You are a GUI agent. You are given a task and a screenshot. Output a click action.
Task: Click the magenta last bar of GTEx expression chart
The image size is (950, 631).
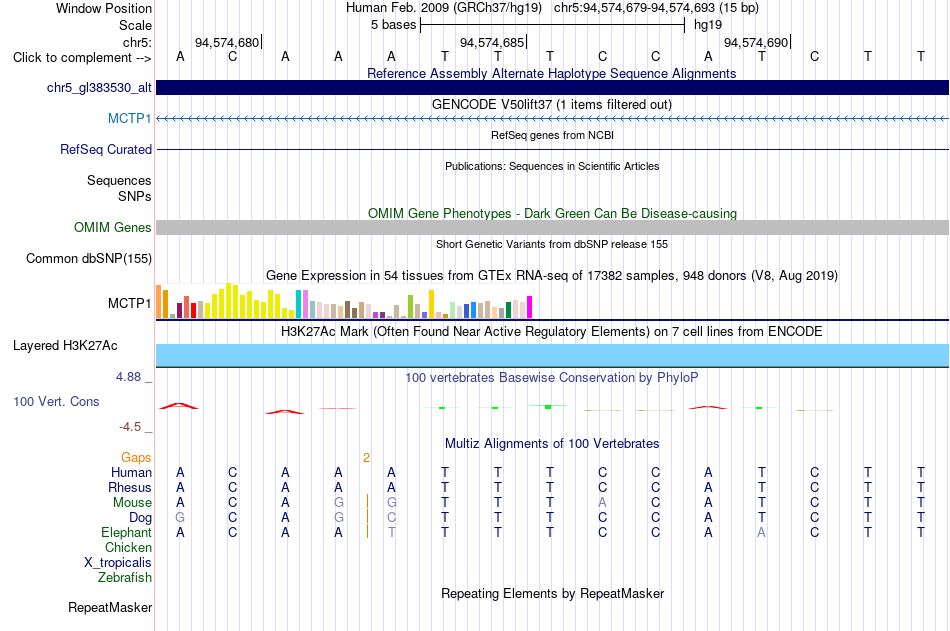coord(530,307)
